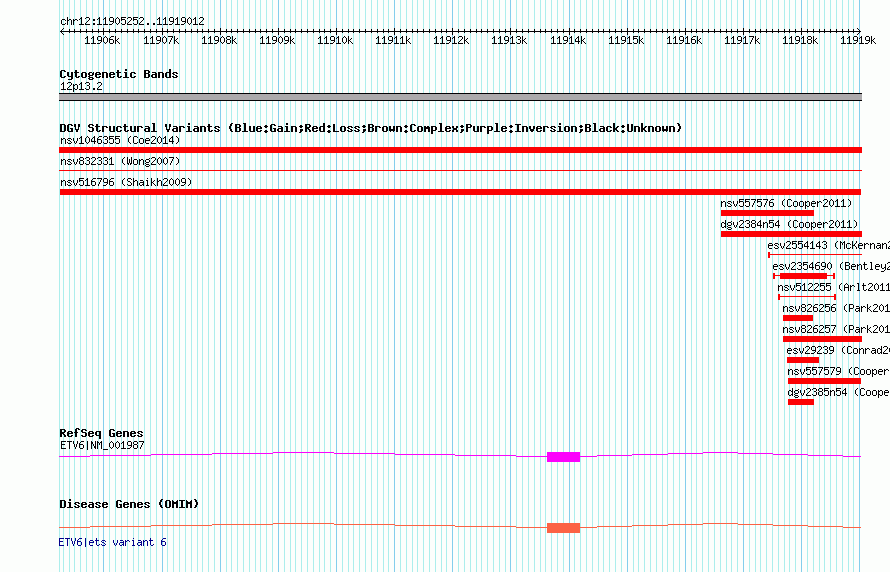Click the short red bar under esv29239
Image resolution: width=890 pixels, height=572 pixels.
pyautogui.click(x=803, y=360)
